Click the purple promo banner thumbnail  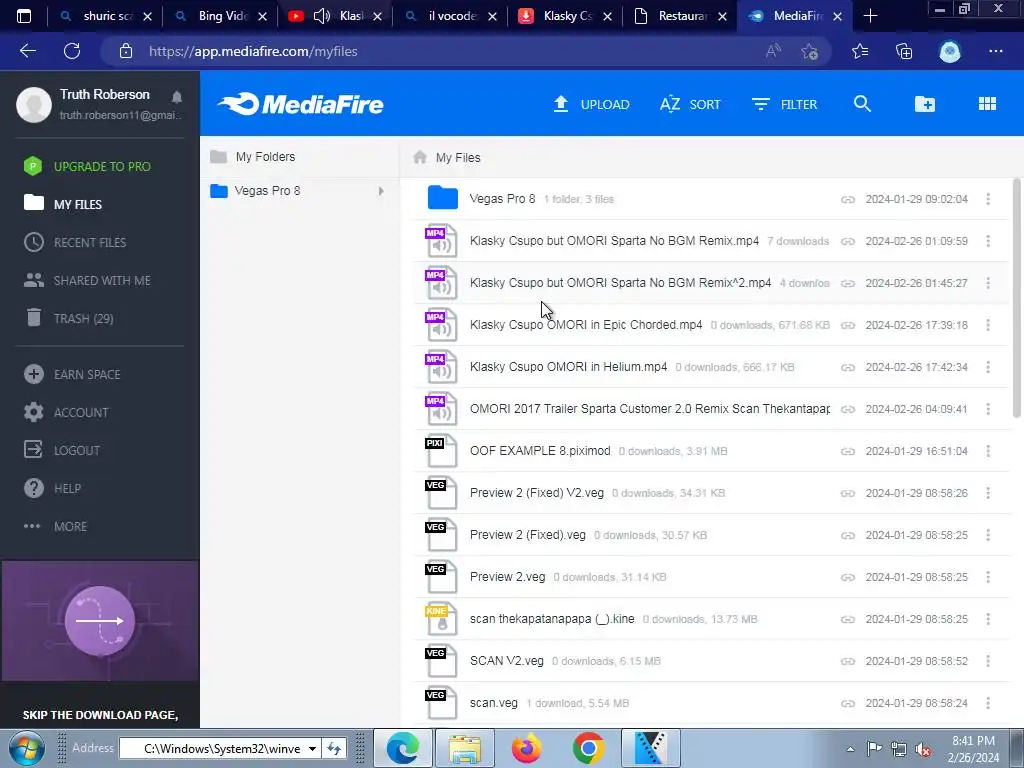coord(100,620)
